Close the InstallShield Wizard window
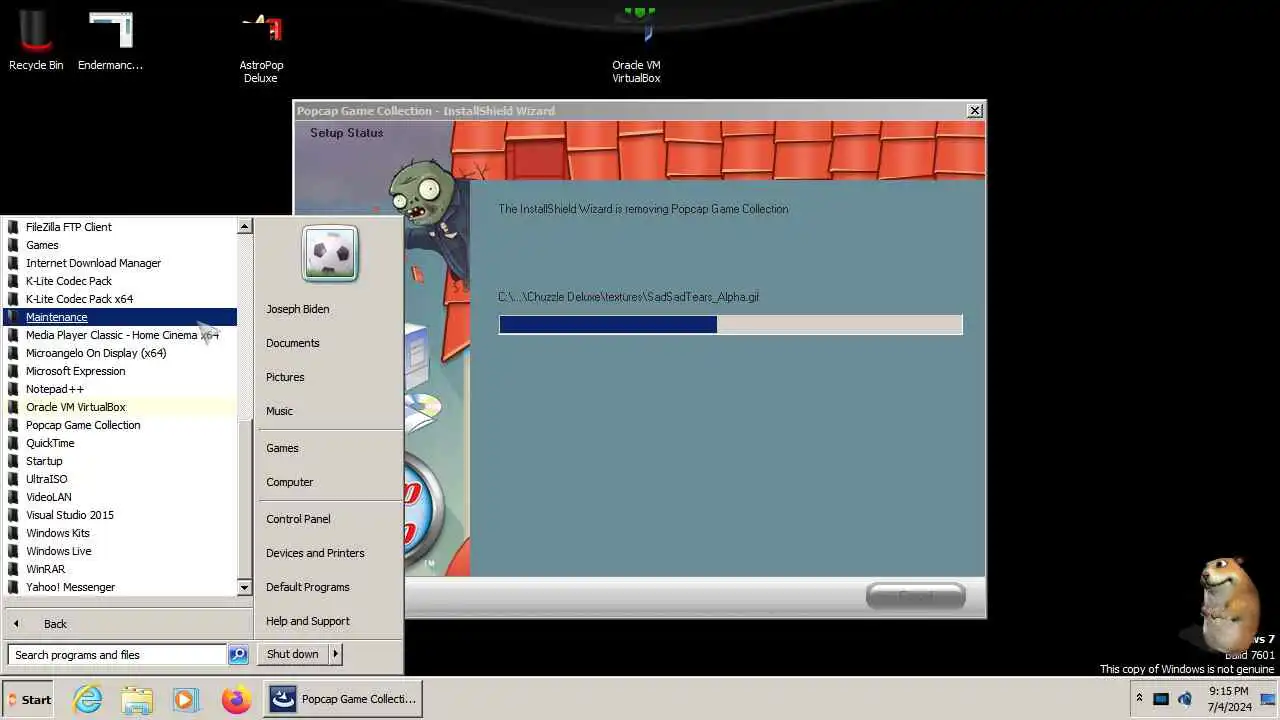 pyautogui.click(x=975, y=111)
